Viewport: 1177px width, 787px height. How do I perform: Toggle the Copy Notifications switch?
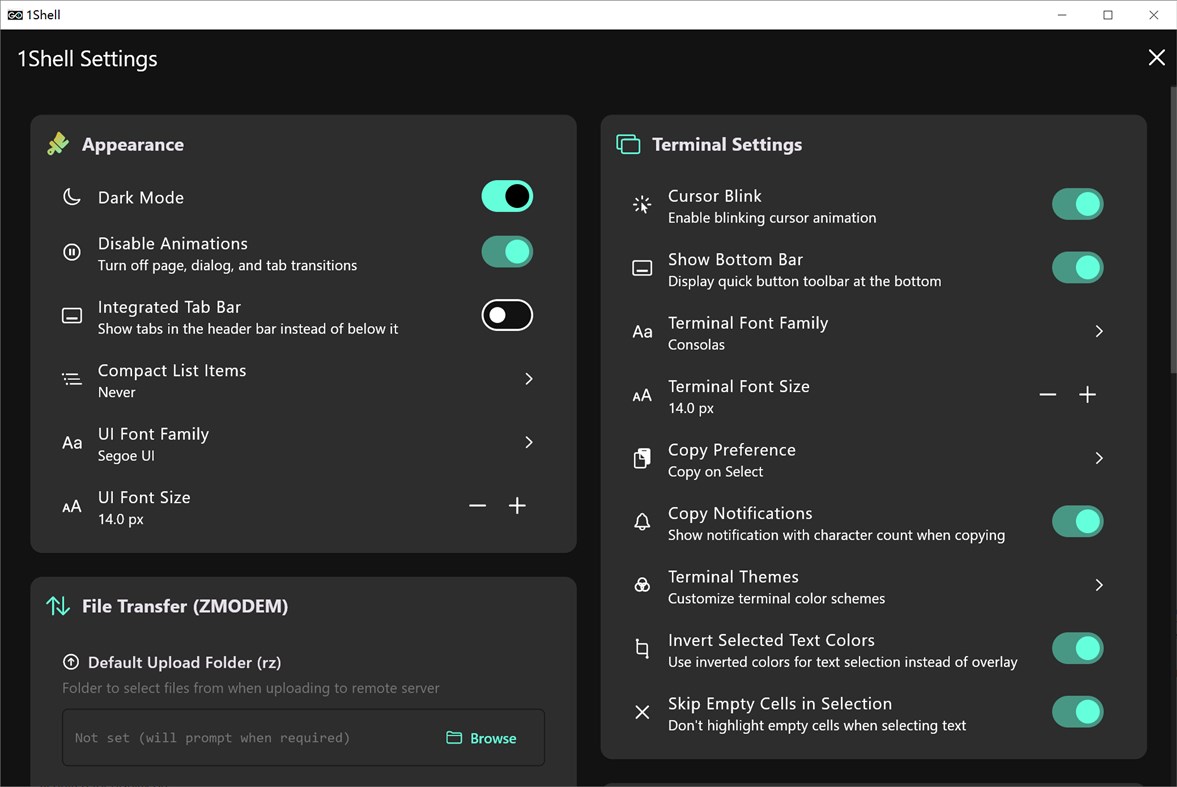click(1077, 521)
